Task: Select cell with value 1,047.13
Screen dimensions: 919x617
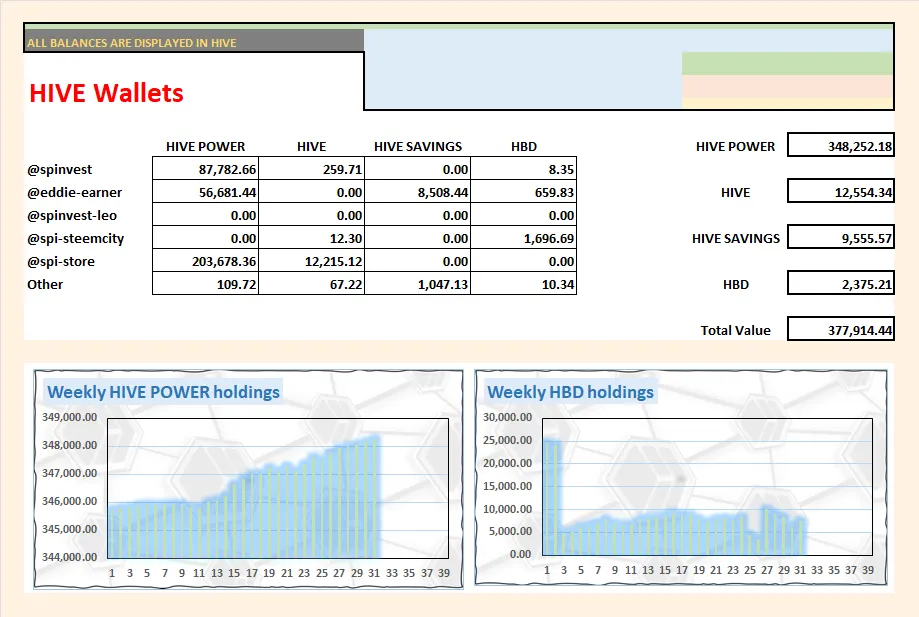Action: point(418,284)
